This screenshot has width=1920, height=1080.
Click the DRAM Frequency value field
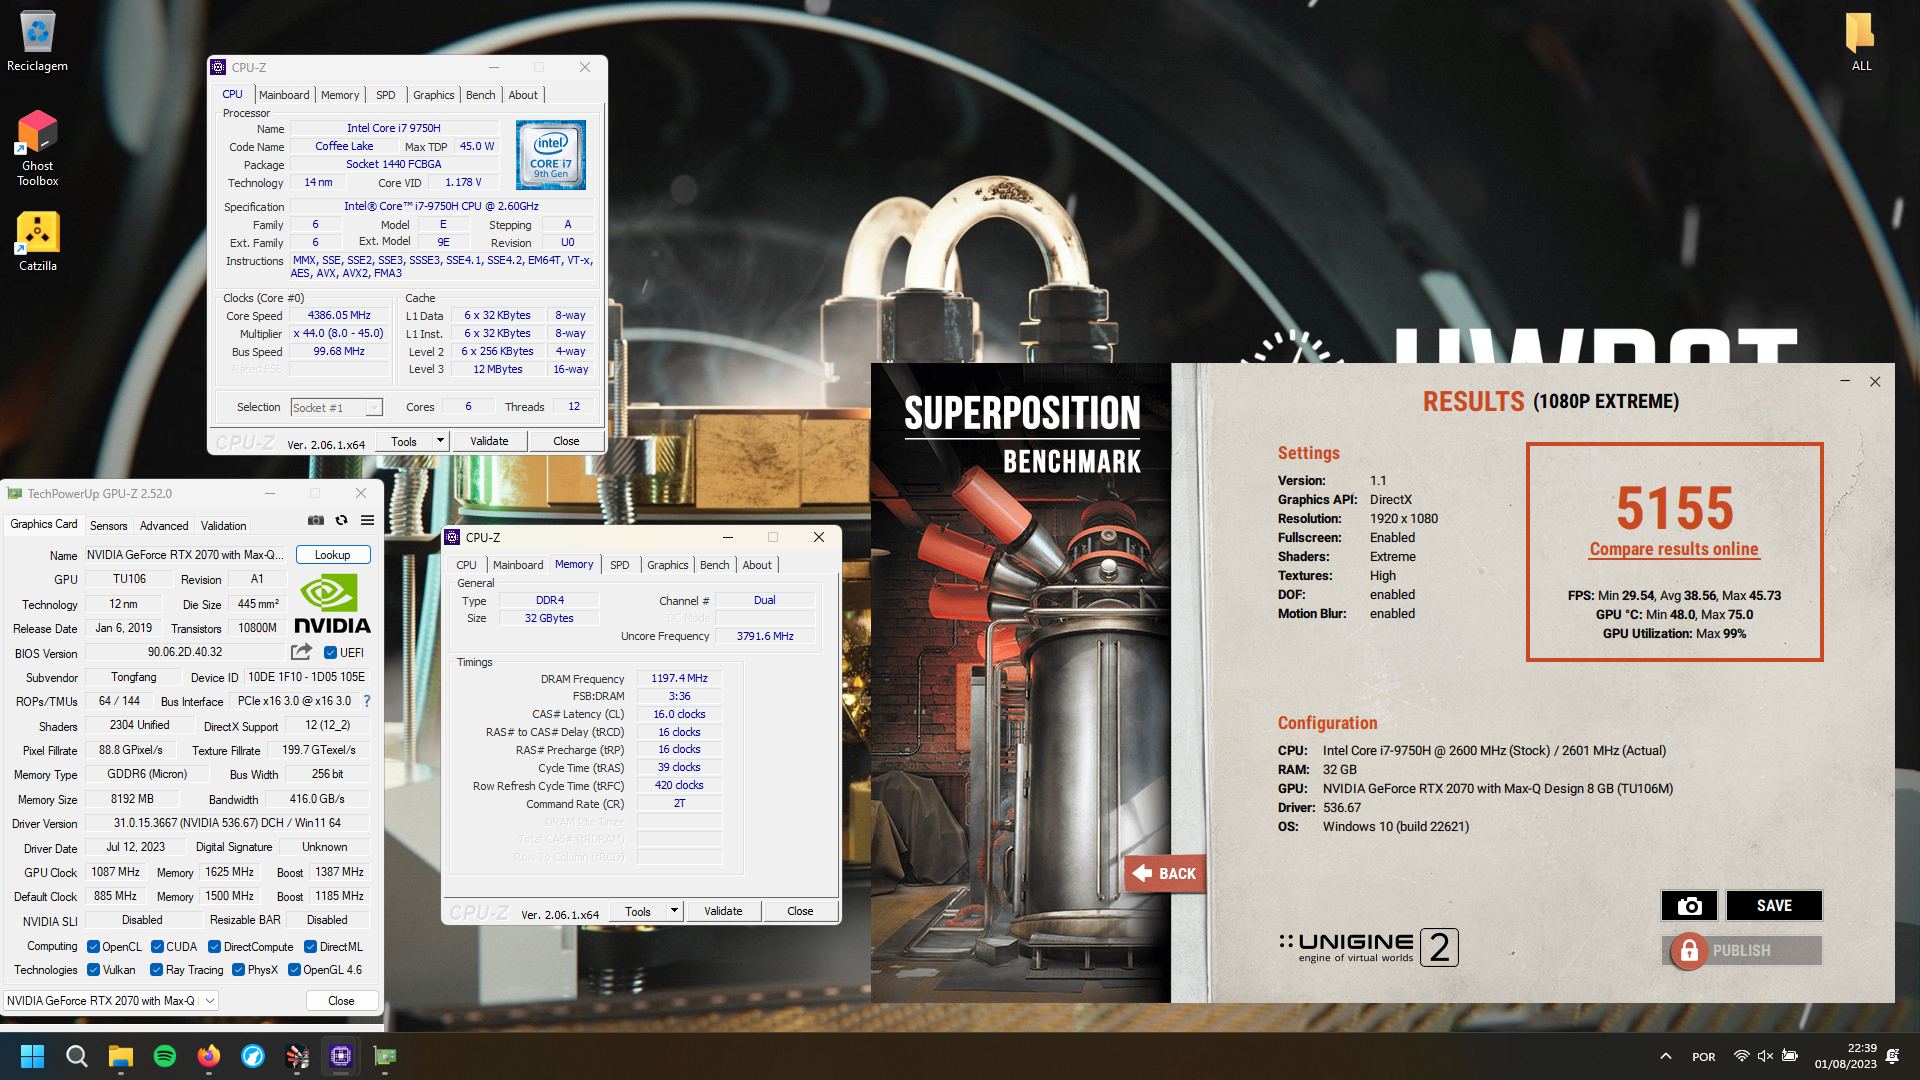click(x=679, y=678)
